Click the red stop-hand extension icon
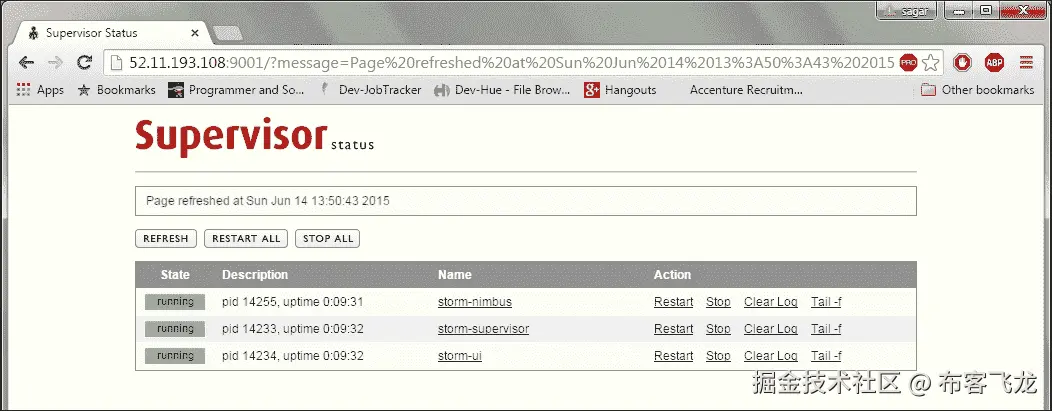1052x411 pixels. click(x=963, y=63)
